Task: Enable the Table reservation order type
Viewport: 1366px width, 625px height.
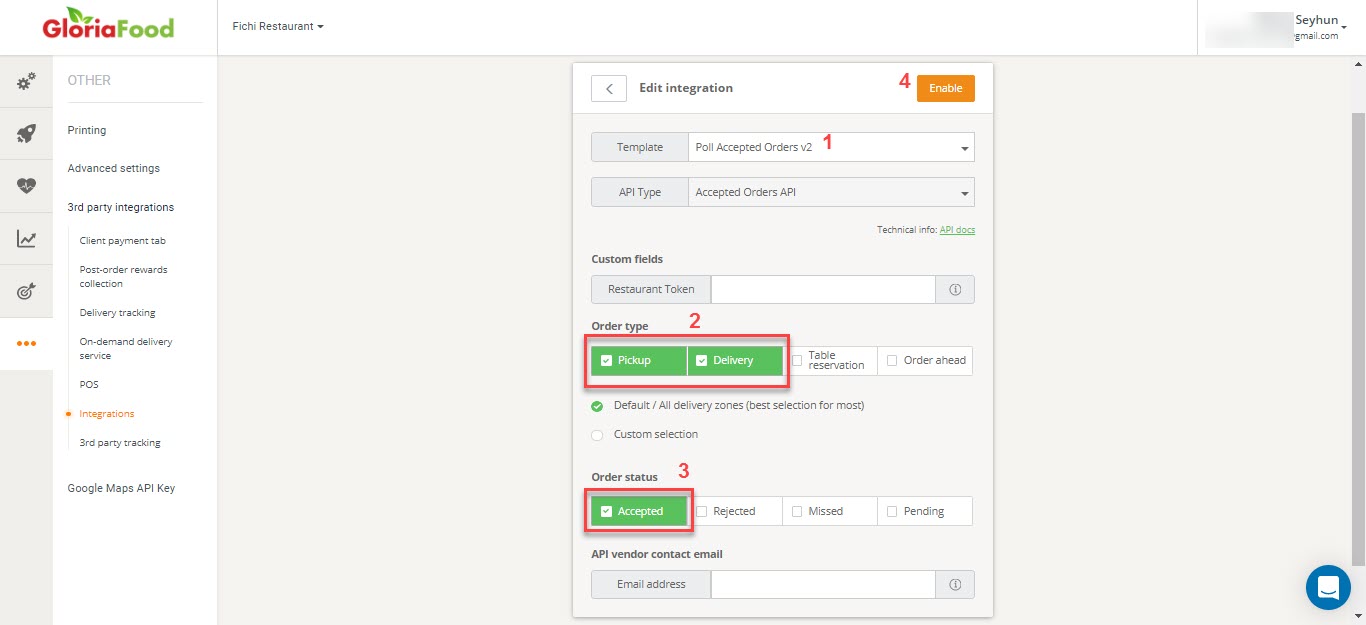Action: [798, 360]
